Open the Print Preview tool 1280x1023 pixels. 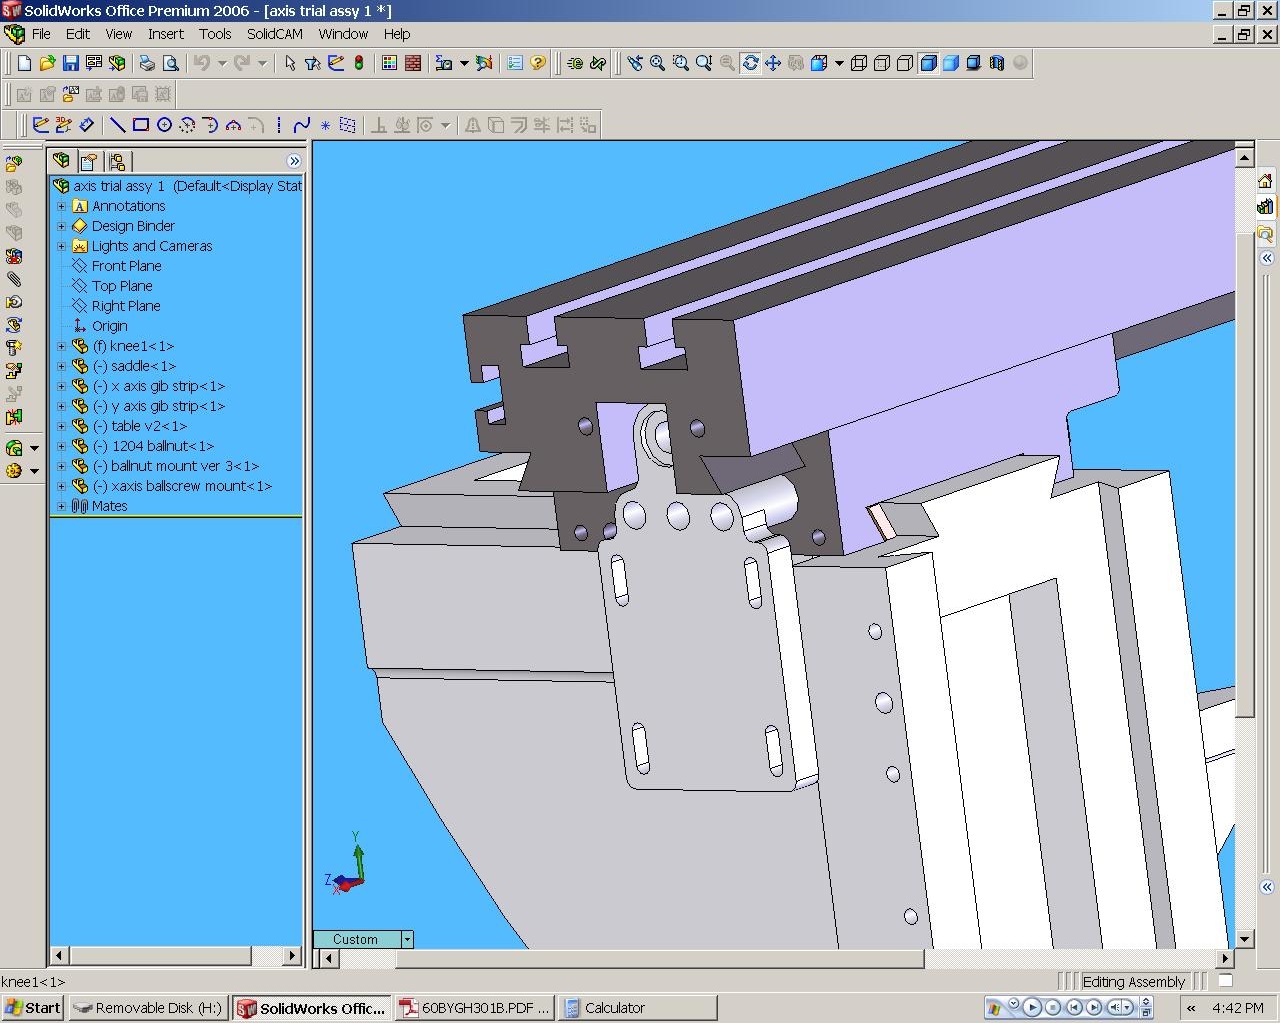click(171, 63)
